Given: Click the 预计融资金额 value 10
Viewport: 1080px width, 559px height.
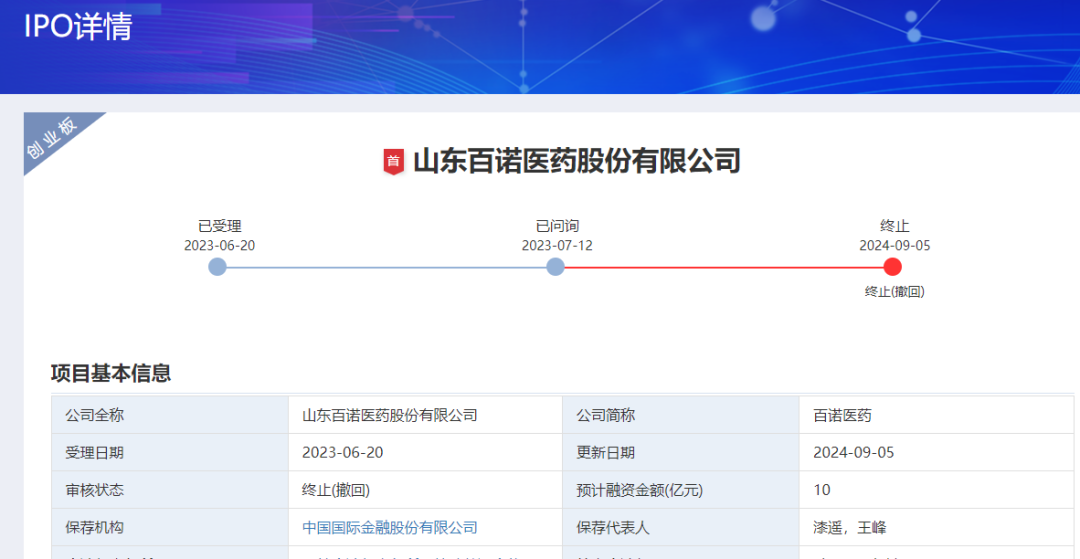Looking at the screenshot, I should [x=822, y=491].
